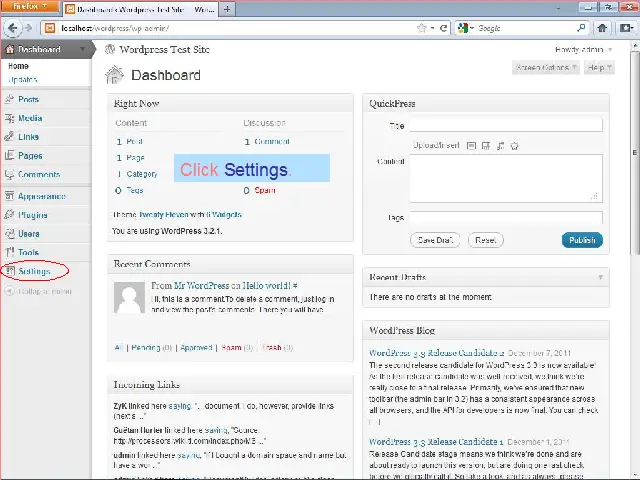The height and width of the screenshot is (480, 640).
Task: Open the WordPress 3.3 Release Candidate 2 post
Action: 434,353
